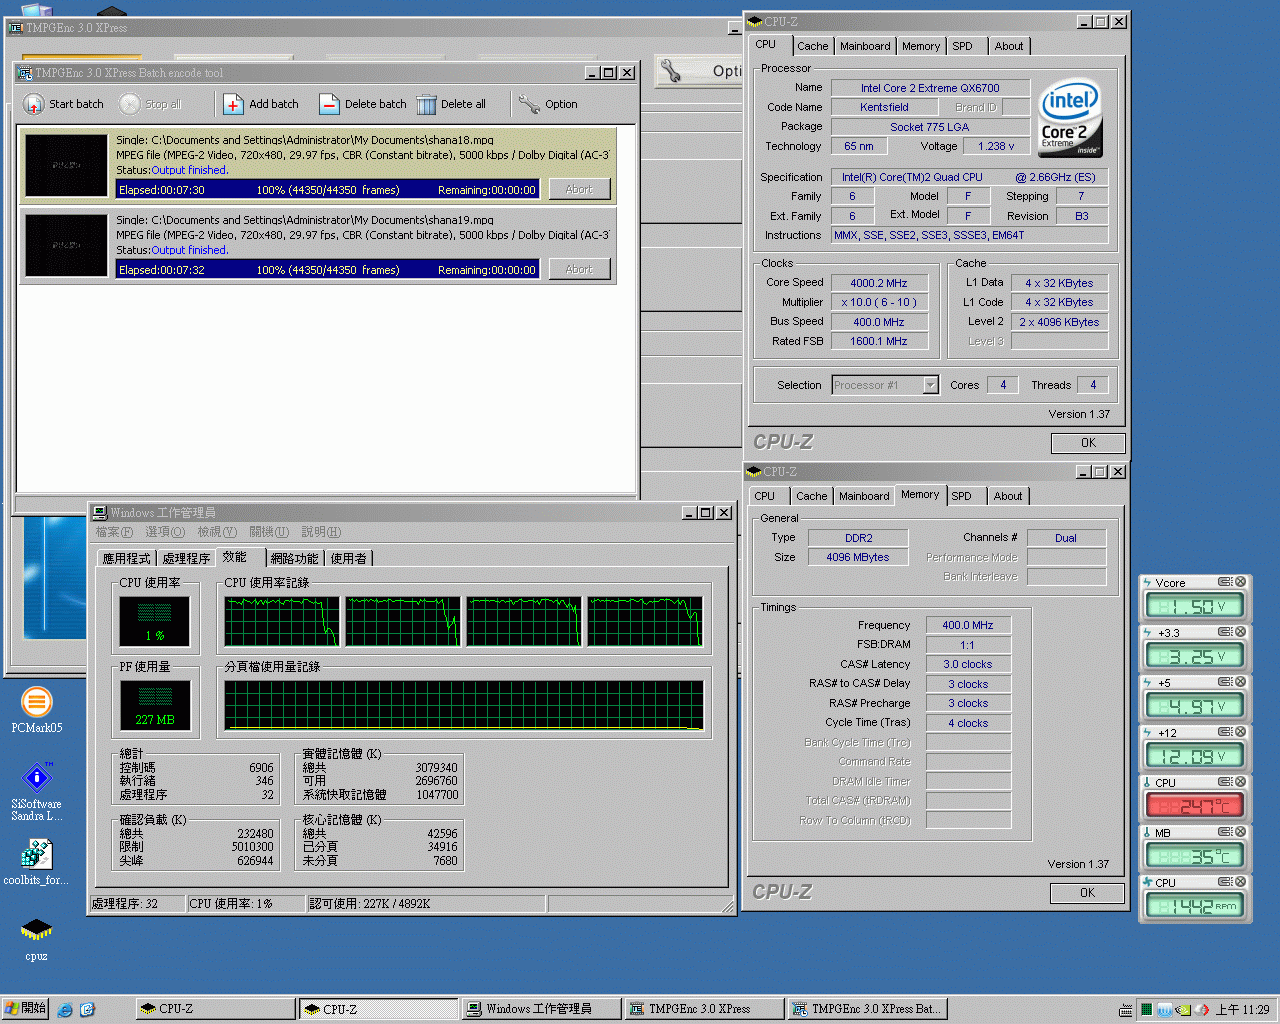Click the +3.3 gadget settings icon
1280x1024 pixels.
point(1224,632)
